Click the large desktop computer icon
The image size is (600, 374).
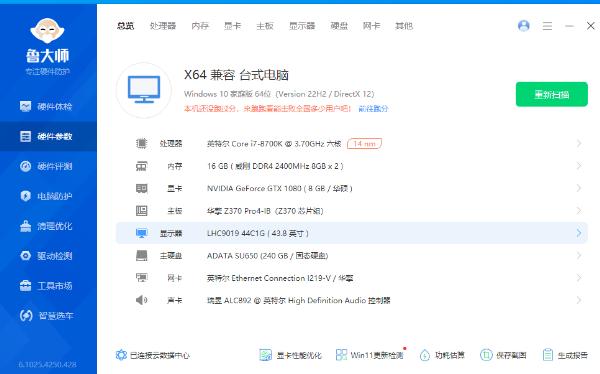[144, 90]
